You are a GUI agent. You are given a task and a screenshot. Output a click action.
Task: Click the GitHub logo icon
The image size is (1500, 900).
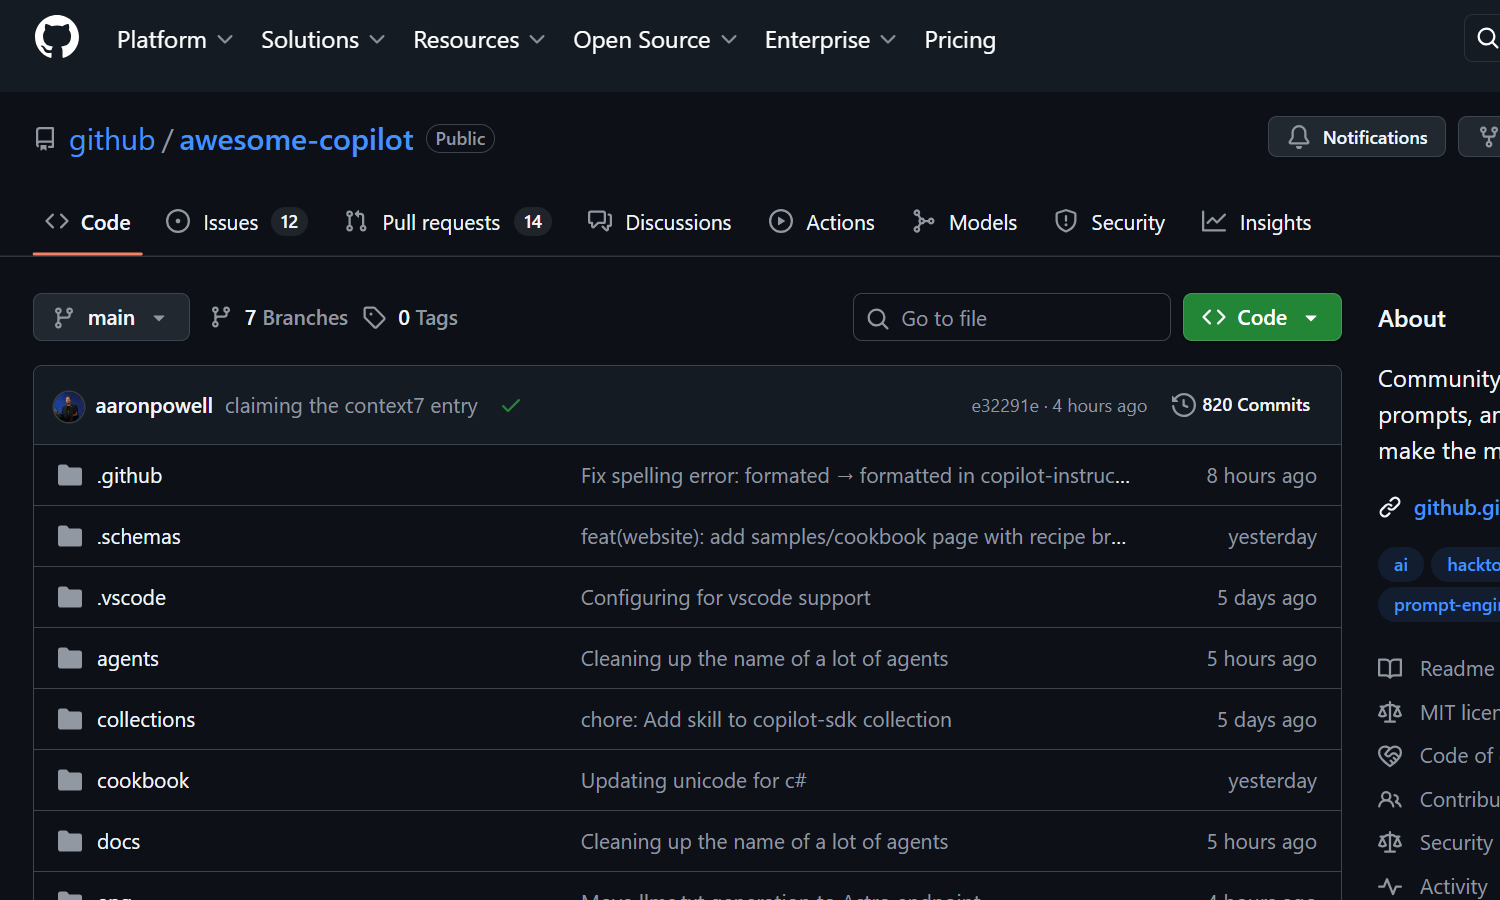(57, 38)
